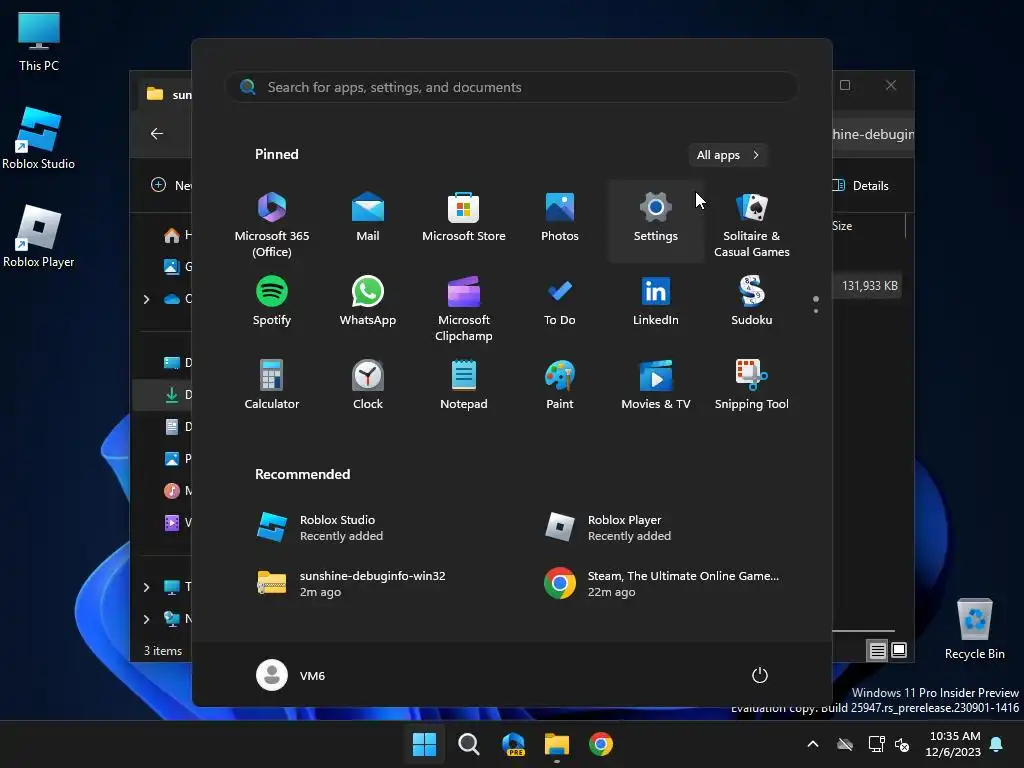Image resolution: width=1024 pixels, height=768 pixels.
Task: Open clock and date flyout
Action: [953, 744]
